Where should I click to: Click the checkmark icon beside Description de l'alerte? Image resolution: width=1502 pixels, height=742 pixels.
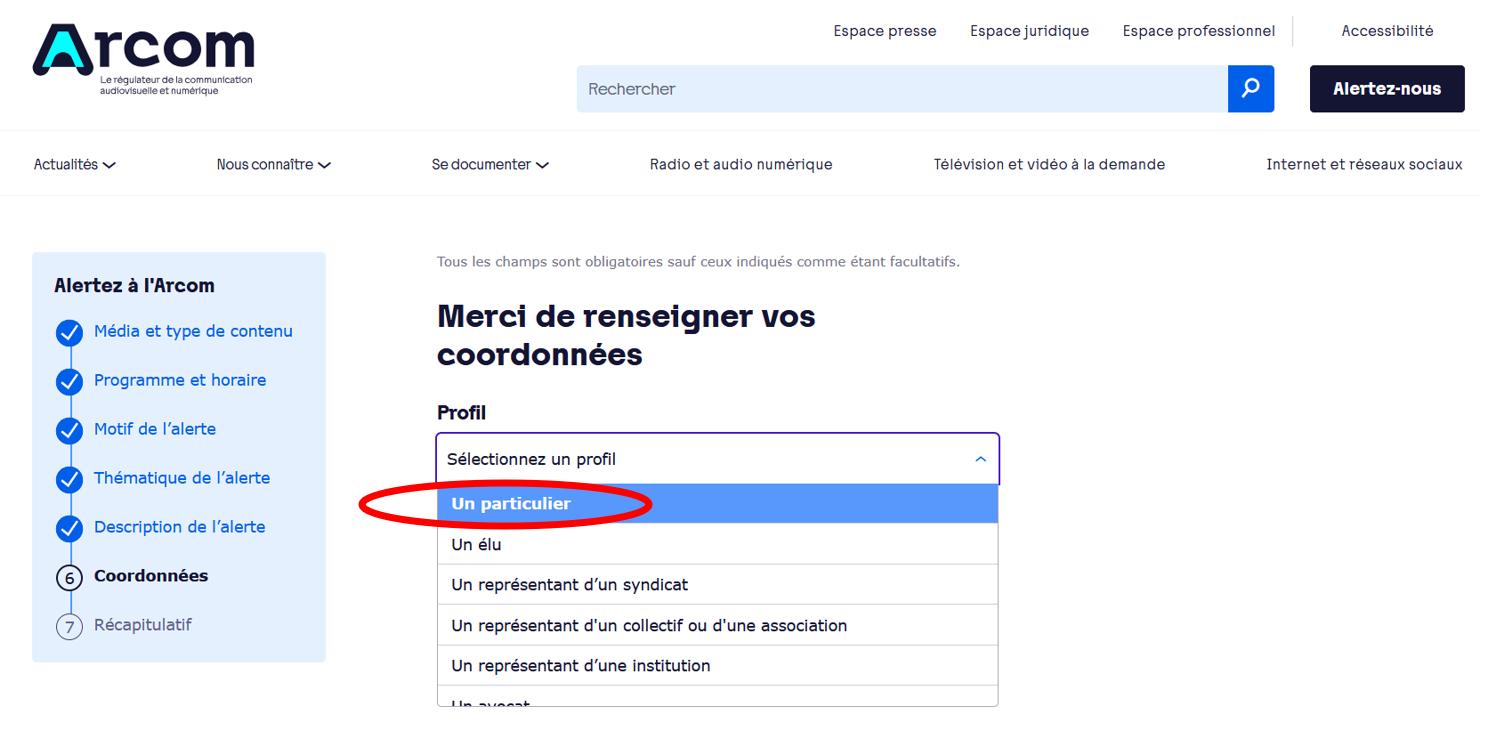pos(69,528)
